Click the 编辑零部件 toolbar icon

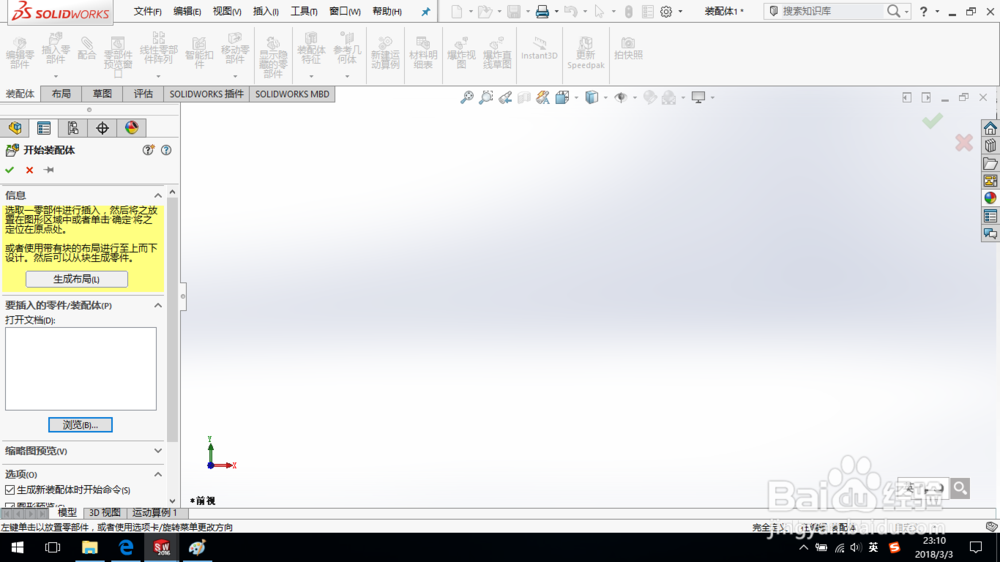[20, 52]
